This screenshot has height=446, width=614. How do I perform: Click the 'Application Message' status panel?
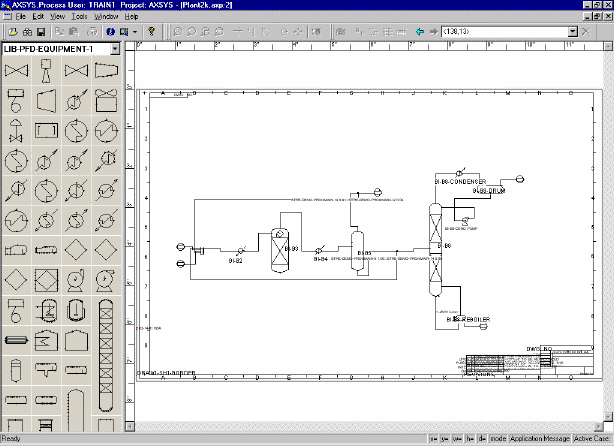[540, 439]
